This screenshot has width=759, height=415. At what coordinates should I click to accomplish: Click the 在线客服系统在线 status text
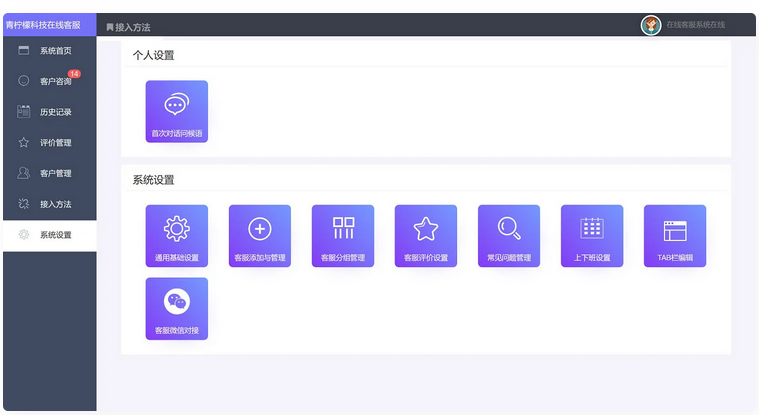(696, 25)
